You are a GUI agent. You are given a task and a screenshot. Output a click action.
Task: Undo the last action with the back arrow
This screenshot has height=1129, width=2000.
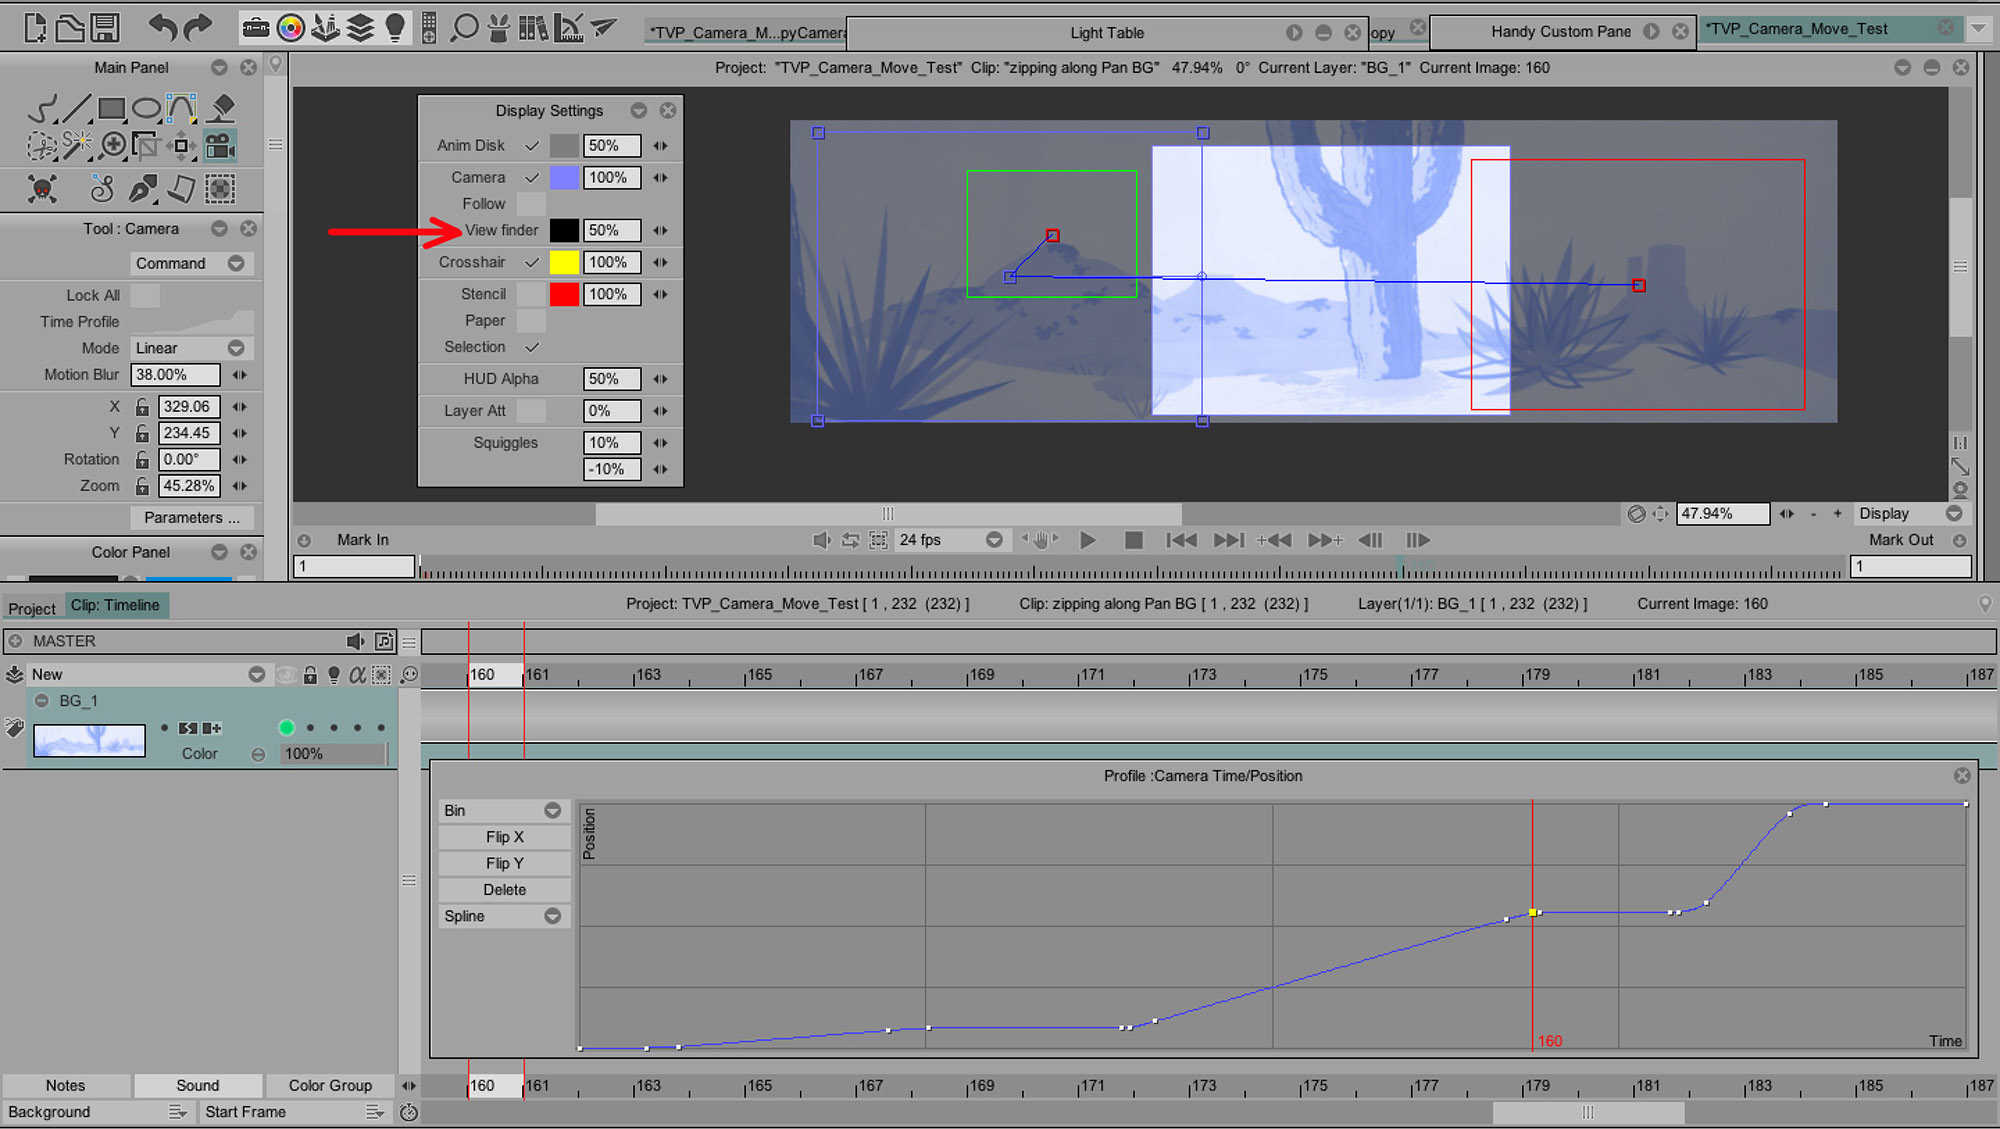click(162, 28)
